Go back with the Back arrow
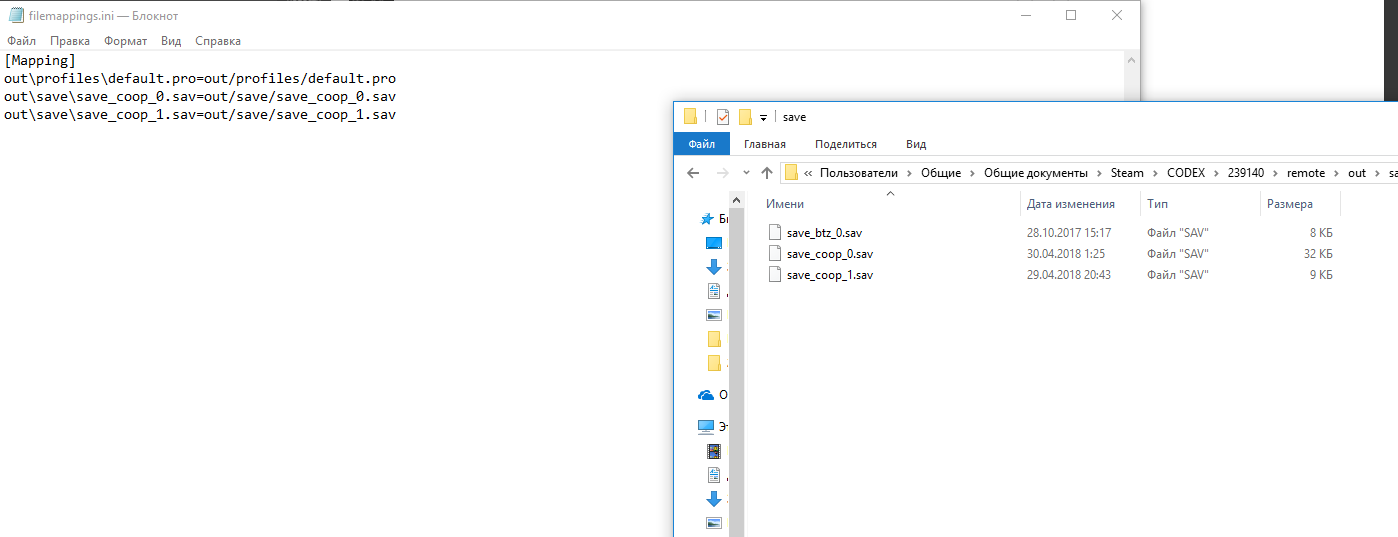Image resolution: width=1398 pixels, height=537 pixels. coord(693,173)
